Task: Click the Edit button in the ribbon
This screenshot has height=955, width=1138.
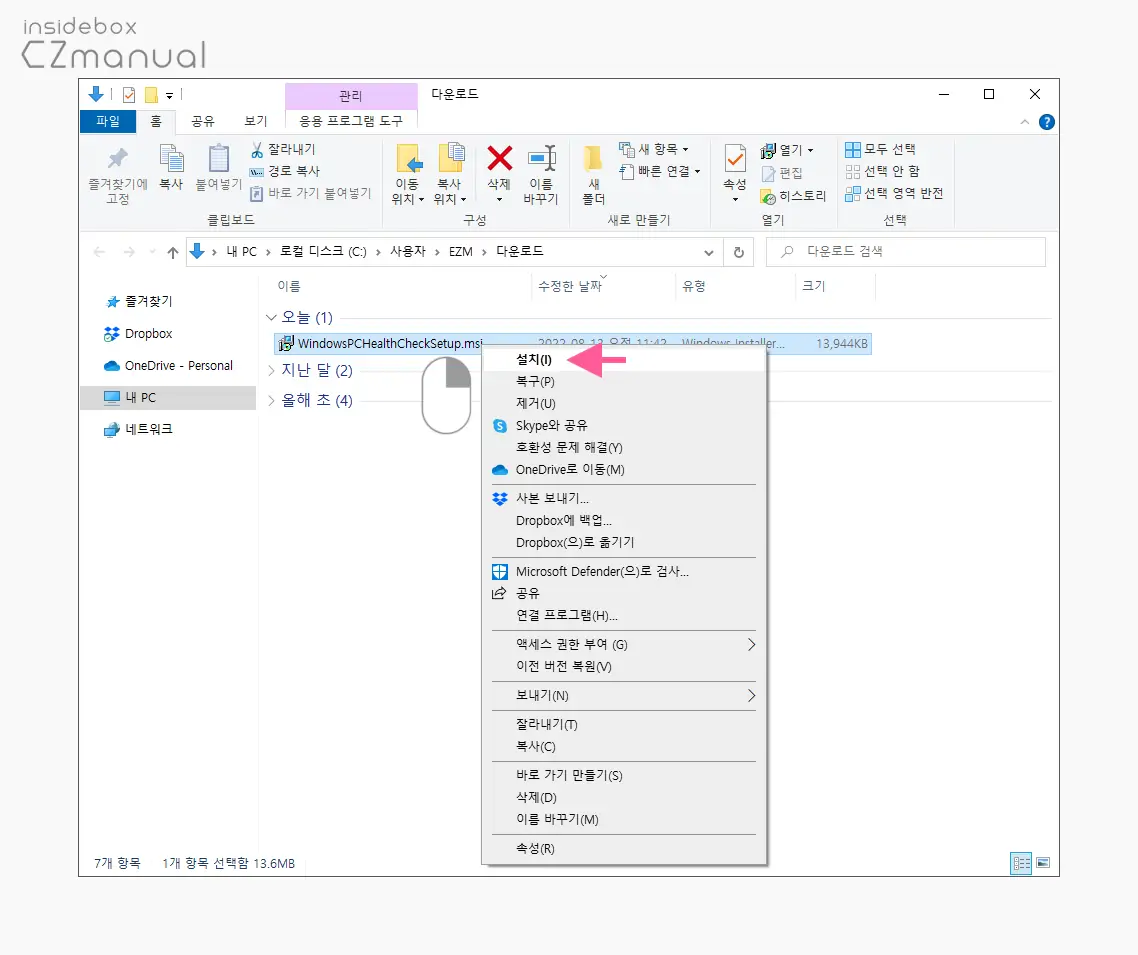Action: click(782, 173)
